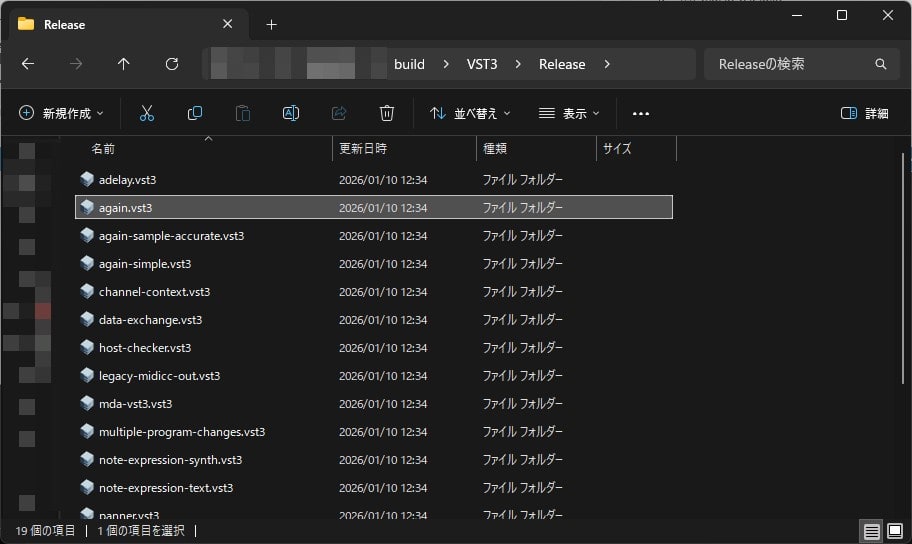912x544 pixels.
Task: Click build in the breadcrumb path
Action: point(409,64)
